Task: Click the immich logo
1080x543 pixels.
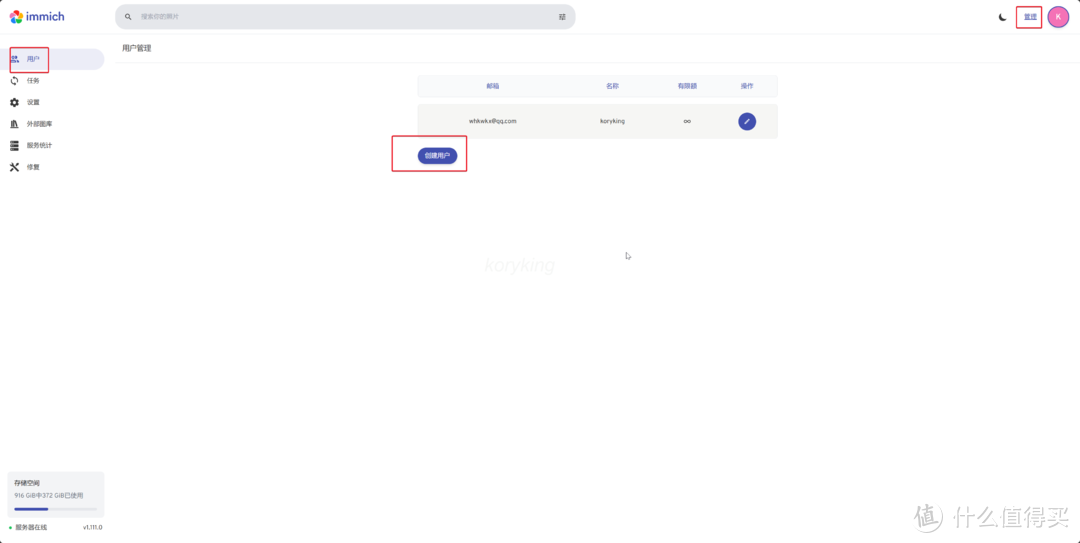Action: tap(37, 17)
